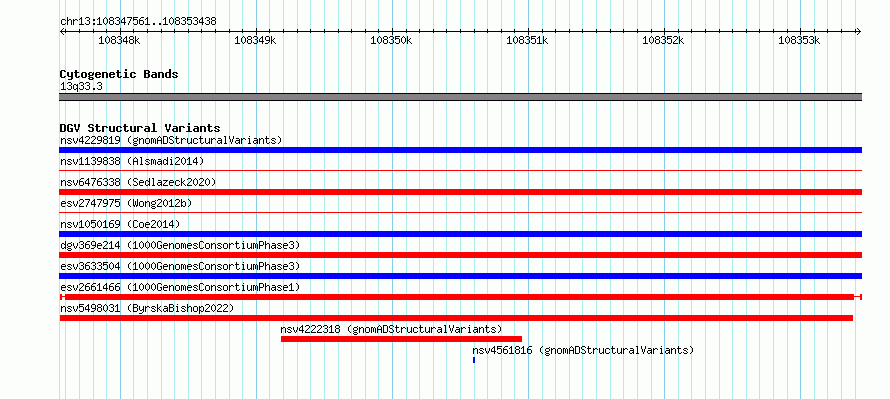The image size is (890, 399).
Task: Click the esv2661466 red bar with end ticks
Action: [x=460, y=297]
